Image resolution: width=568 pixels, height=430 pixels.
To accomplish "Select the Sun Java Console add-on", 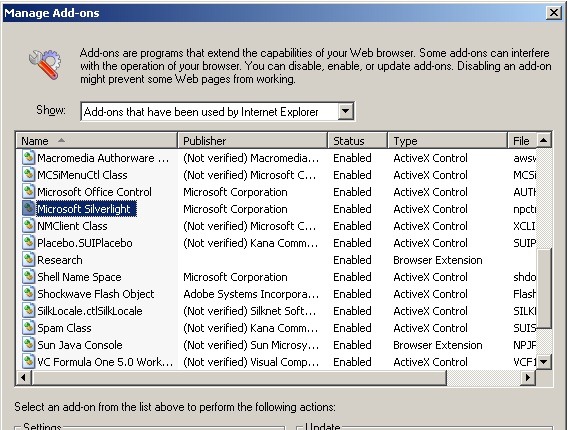I will click(80, 345).
